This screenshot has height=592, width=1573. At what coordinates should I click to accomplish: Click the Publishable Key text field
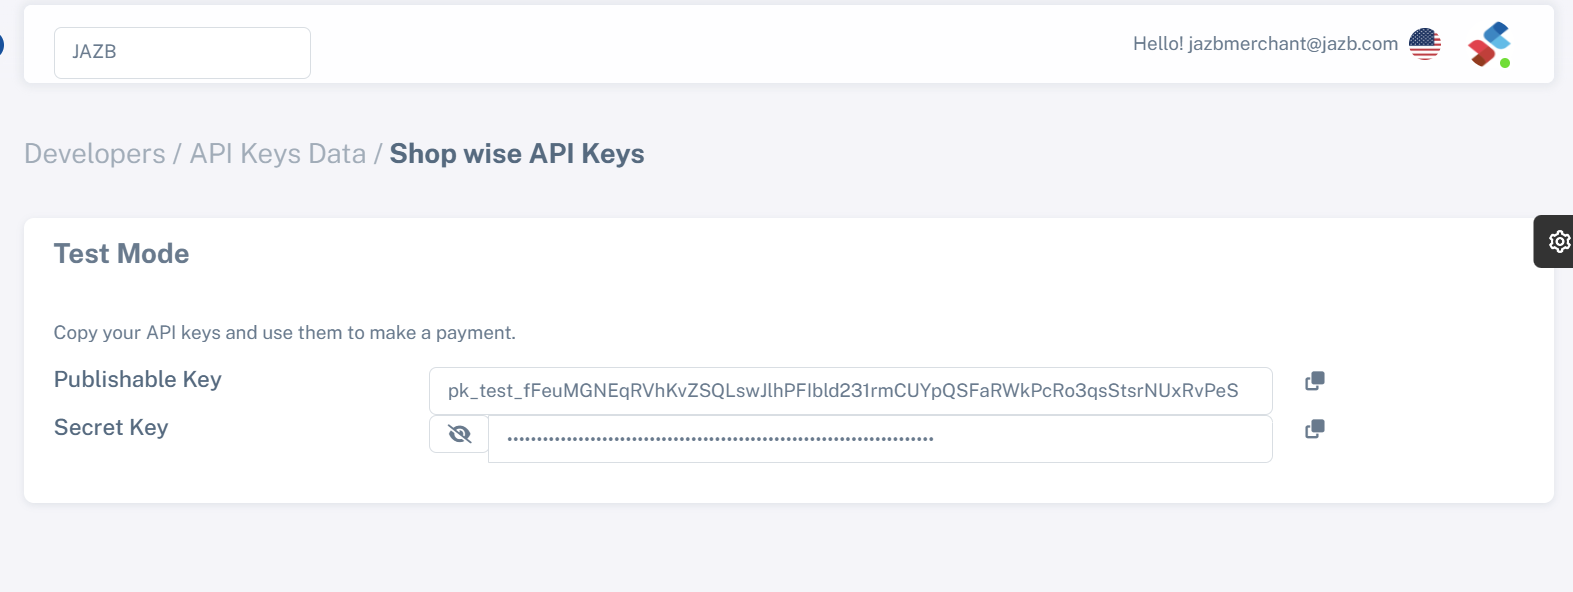[850, 391]
